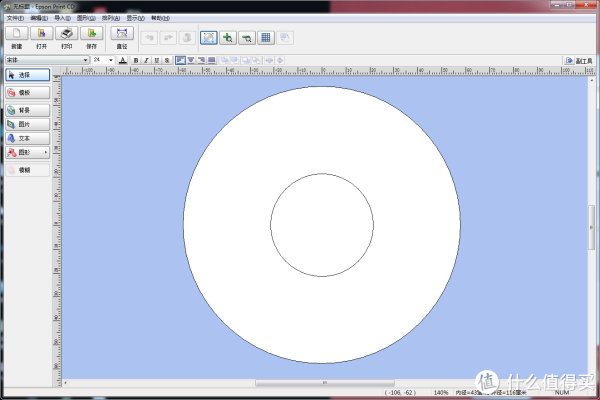The image size is (600, 400).
Task: Open the File (文件) menu
Action: click(x=15, y=18)
